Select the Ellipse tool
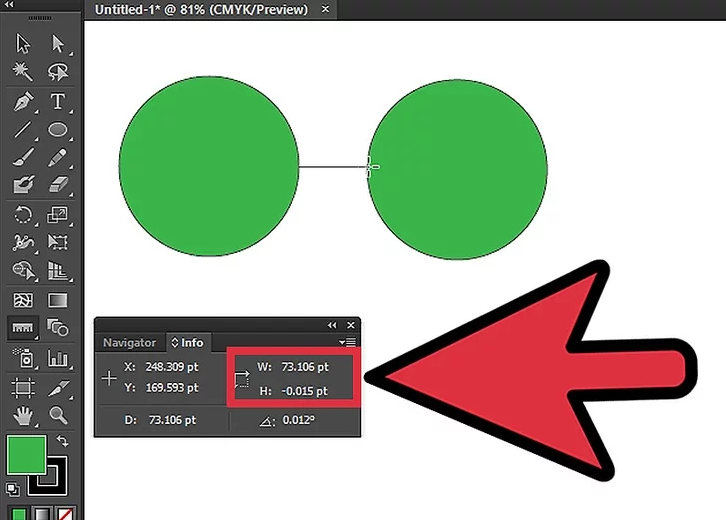 (57, 130)
